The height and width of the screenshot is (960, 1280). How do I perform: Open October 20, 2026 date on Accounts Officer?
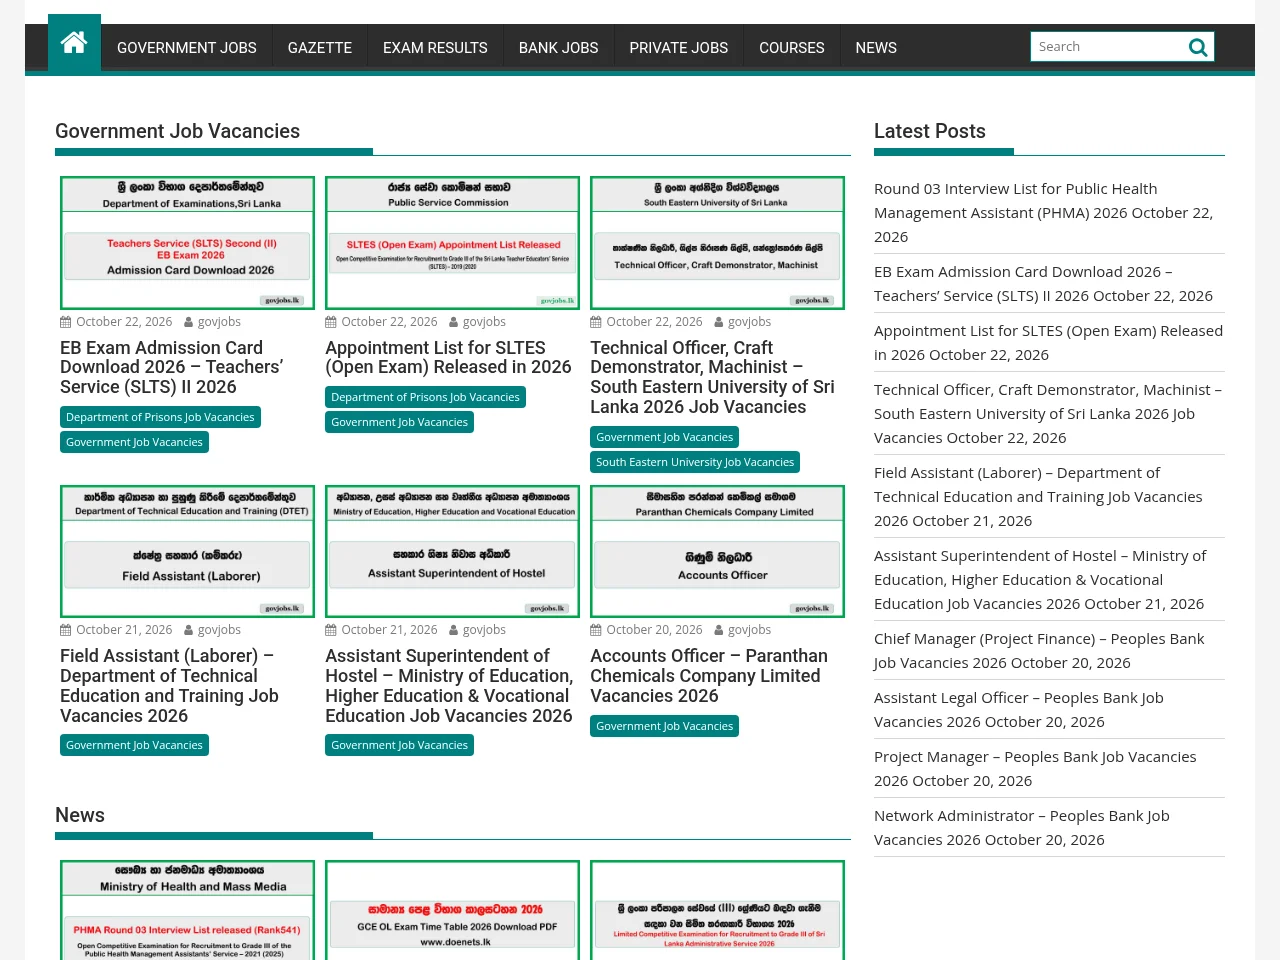coord(654,630)
